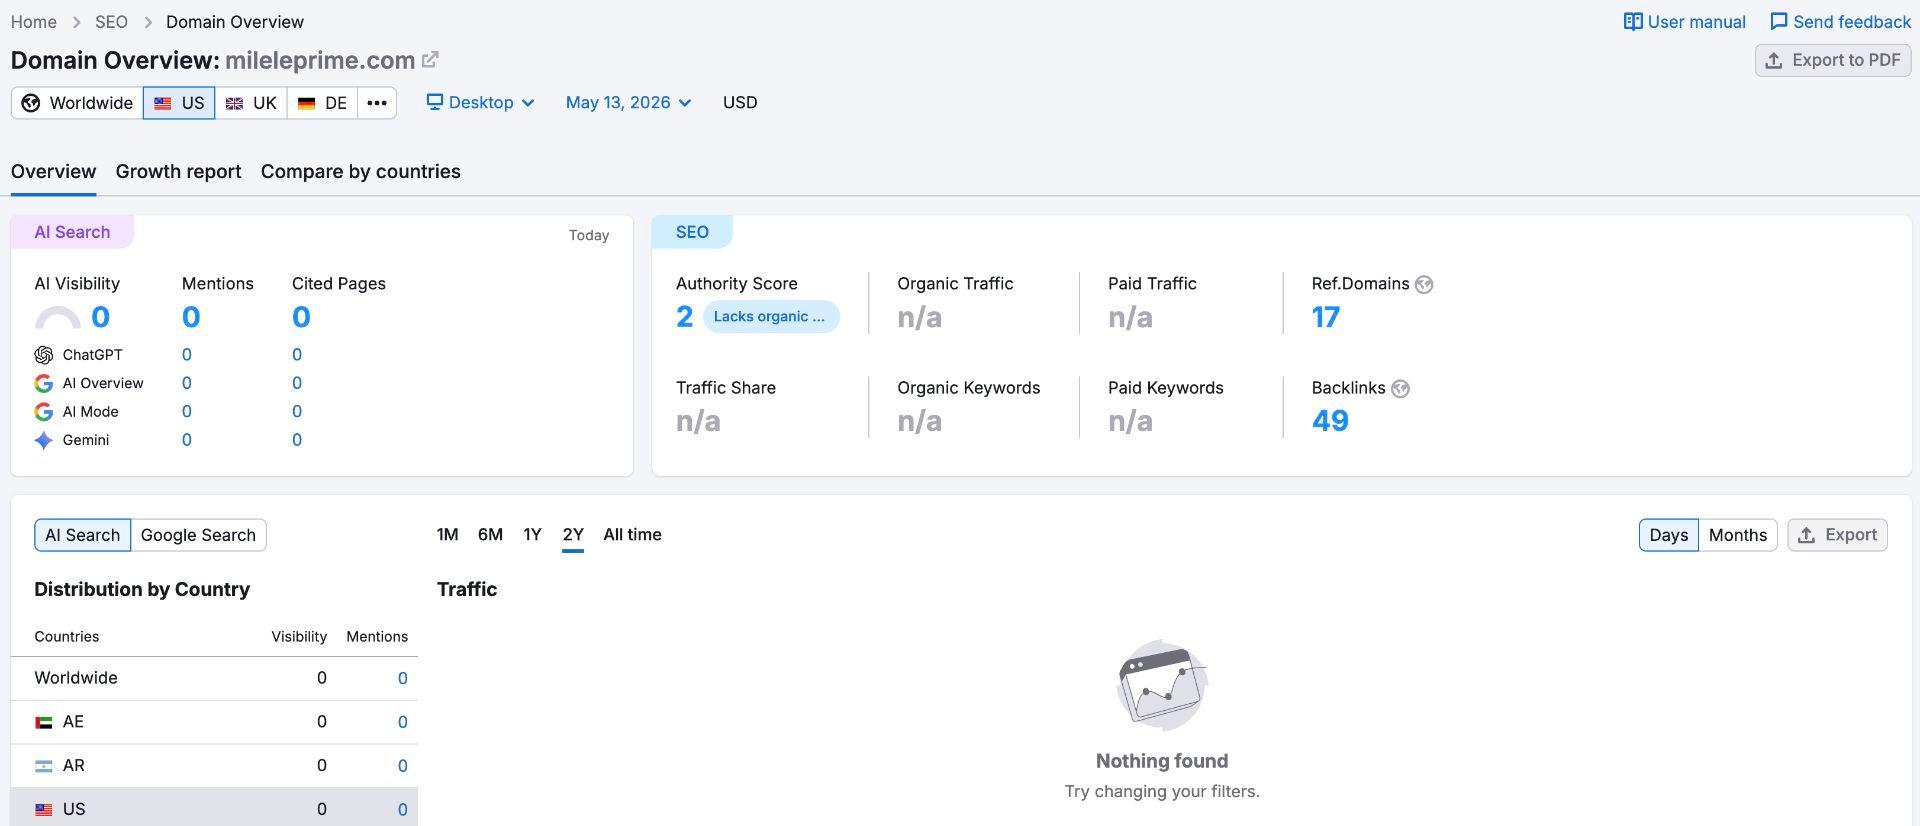Click the AI Visibility gauge icon
Screen dimensions: 1920x826
58,318
